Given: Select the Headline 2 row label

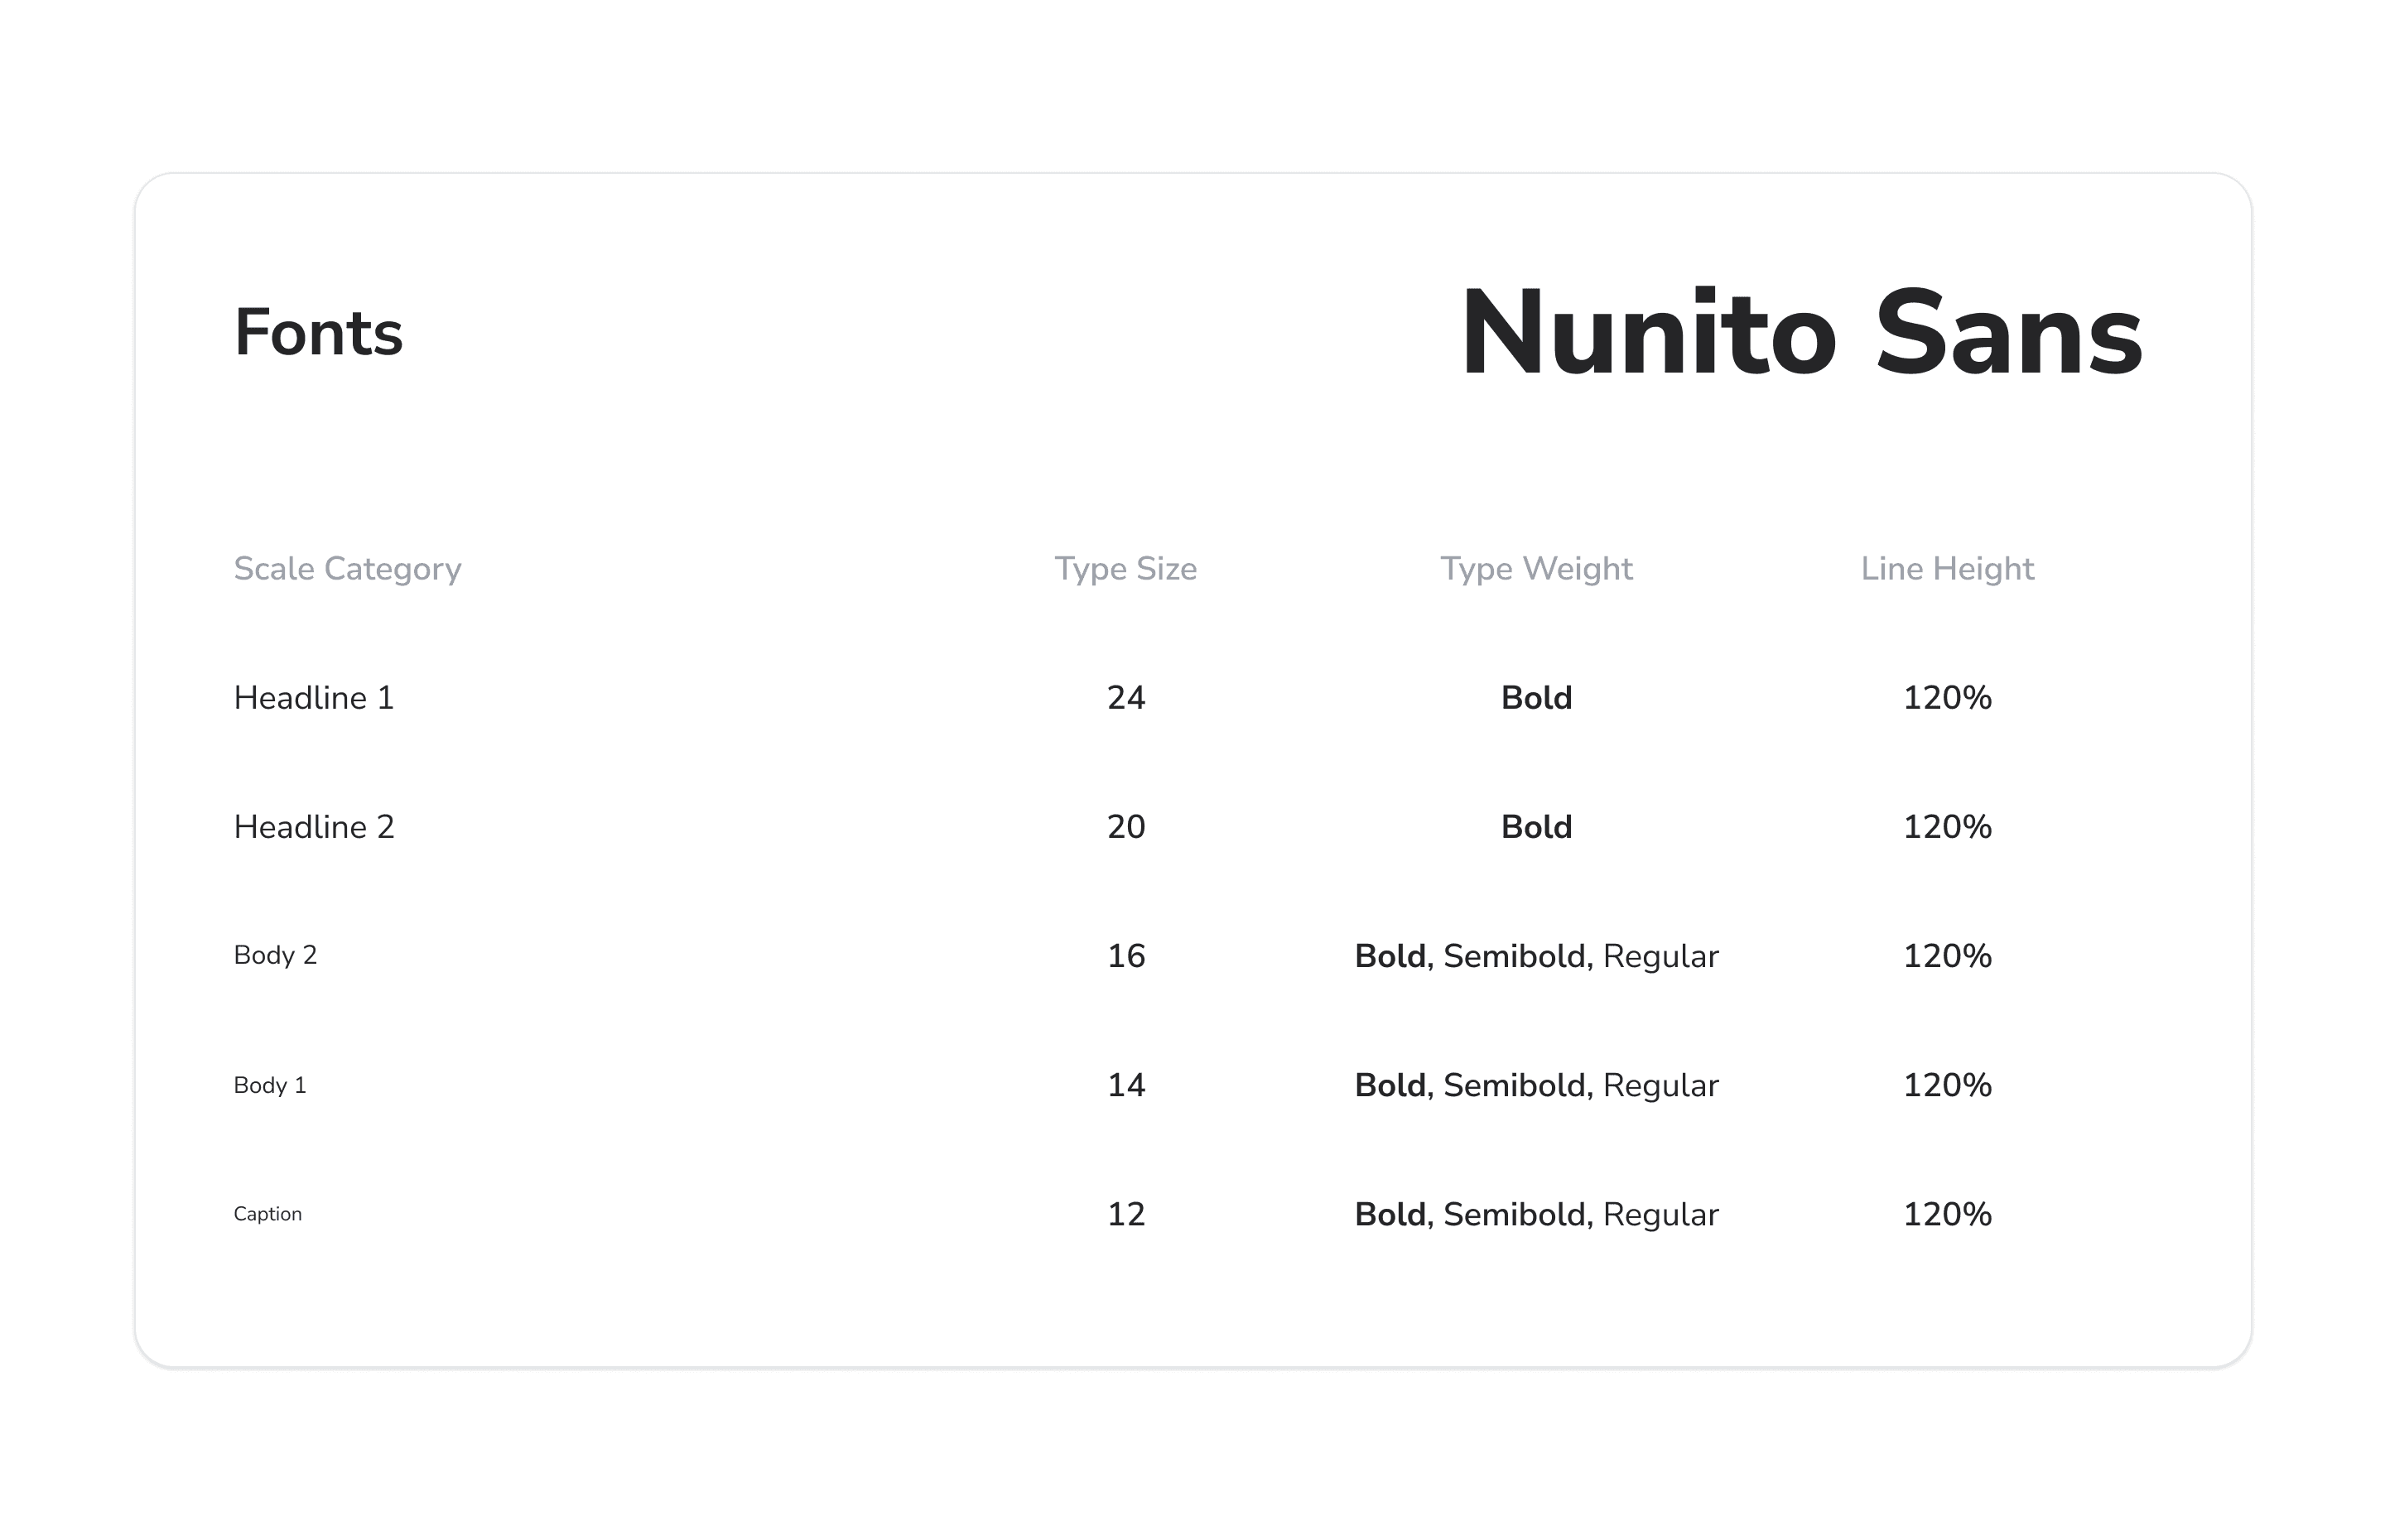Looking at the screenshot, I should [x=314, y=827].
